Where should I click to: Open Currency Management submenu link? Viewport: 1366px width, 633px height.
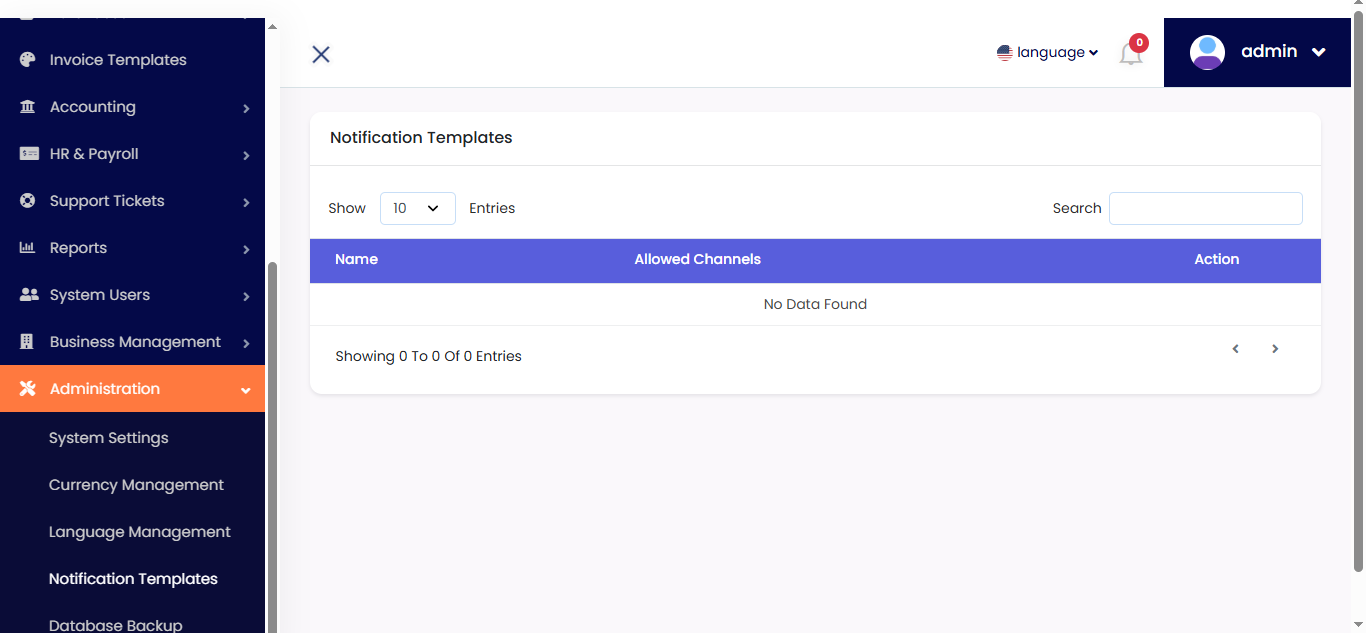(136, 485)
